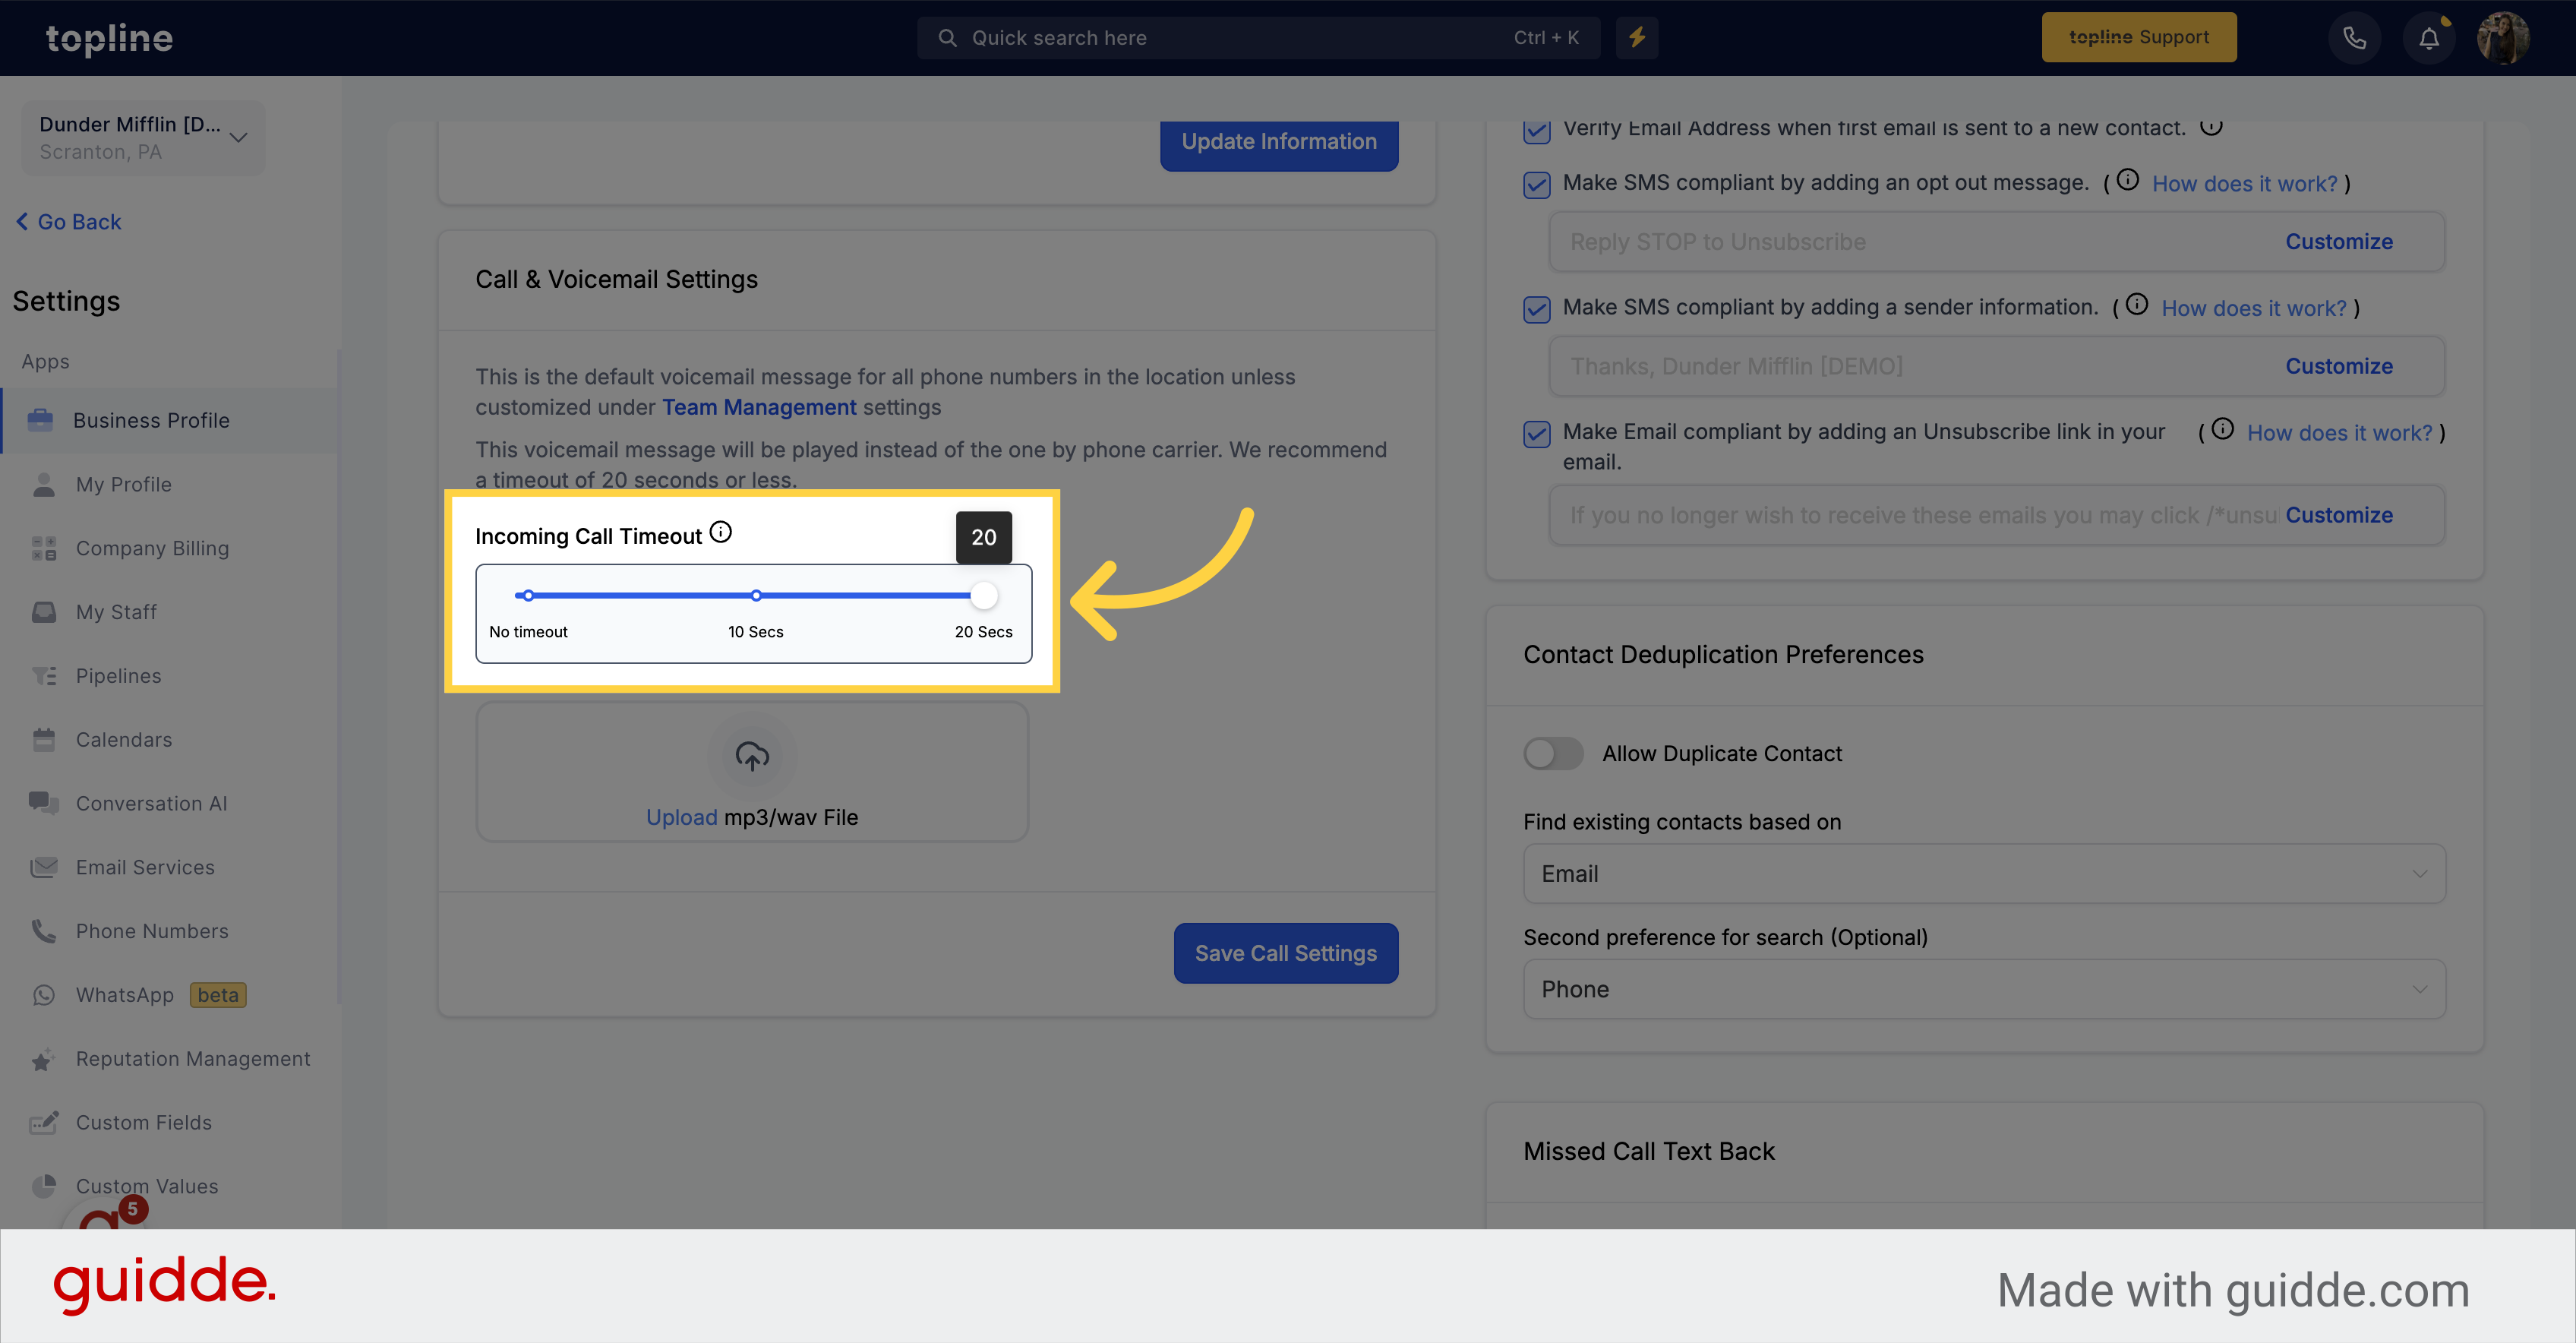Image resolution: width=2576 pixels, height=1343 pixels.
Task: Click the Email Services envelope icon
Action: 44,867
